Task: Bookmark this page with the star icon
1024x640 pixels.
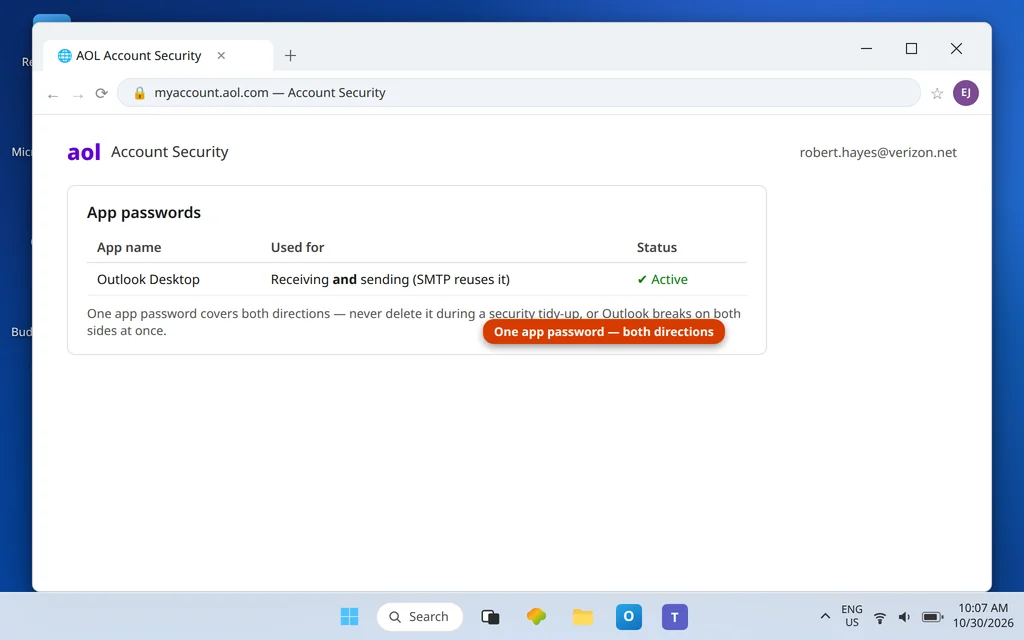Action: pyautogui.click(x=937, y=93)
